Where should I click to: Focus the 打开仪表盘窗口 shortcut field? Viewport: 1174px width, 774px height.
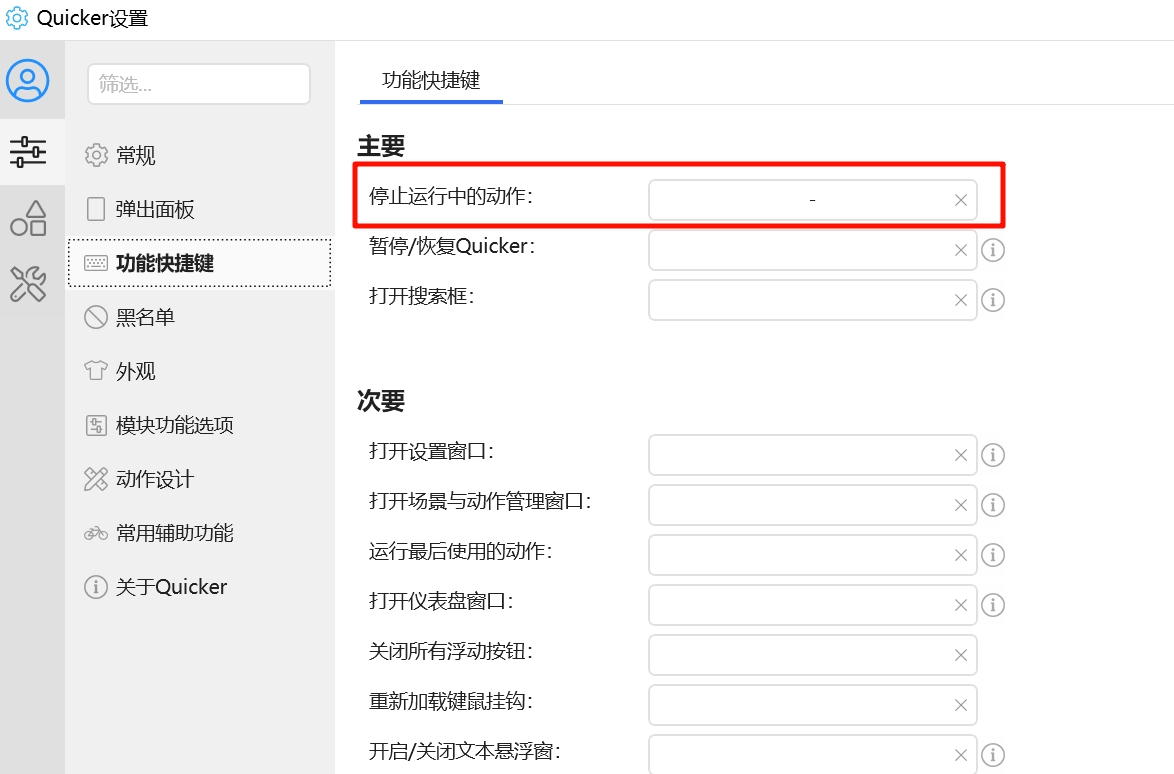point(812,605)
